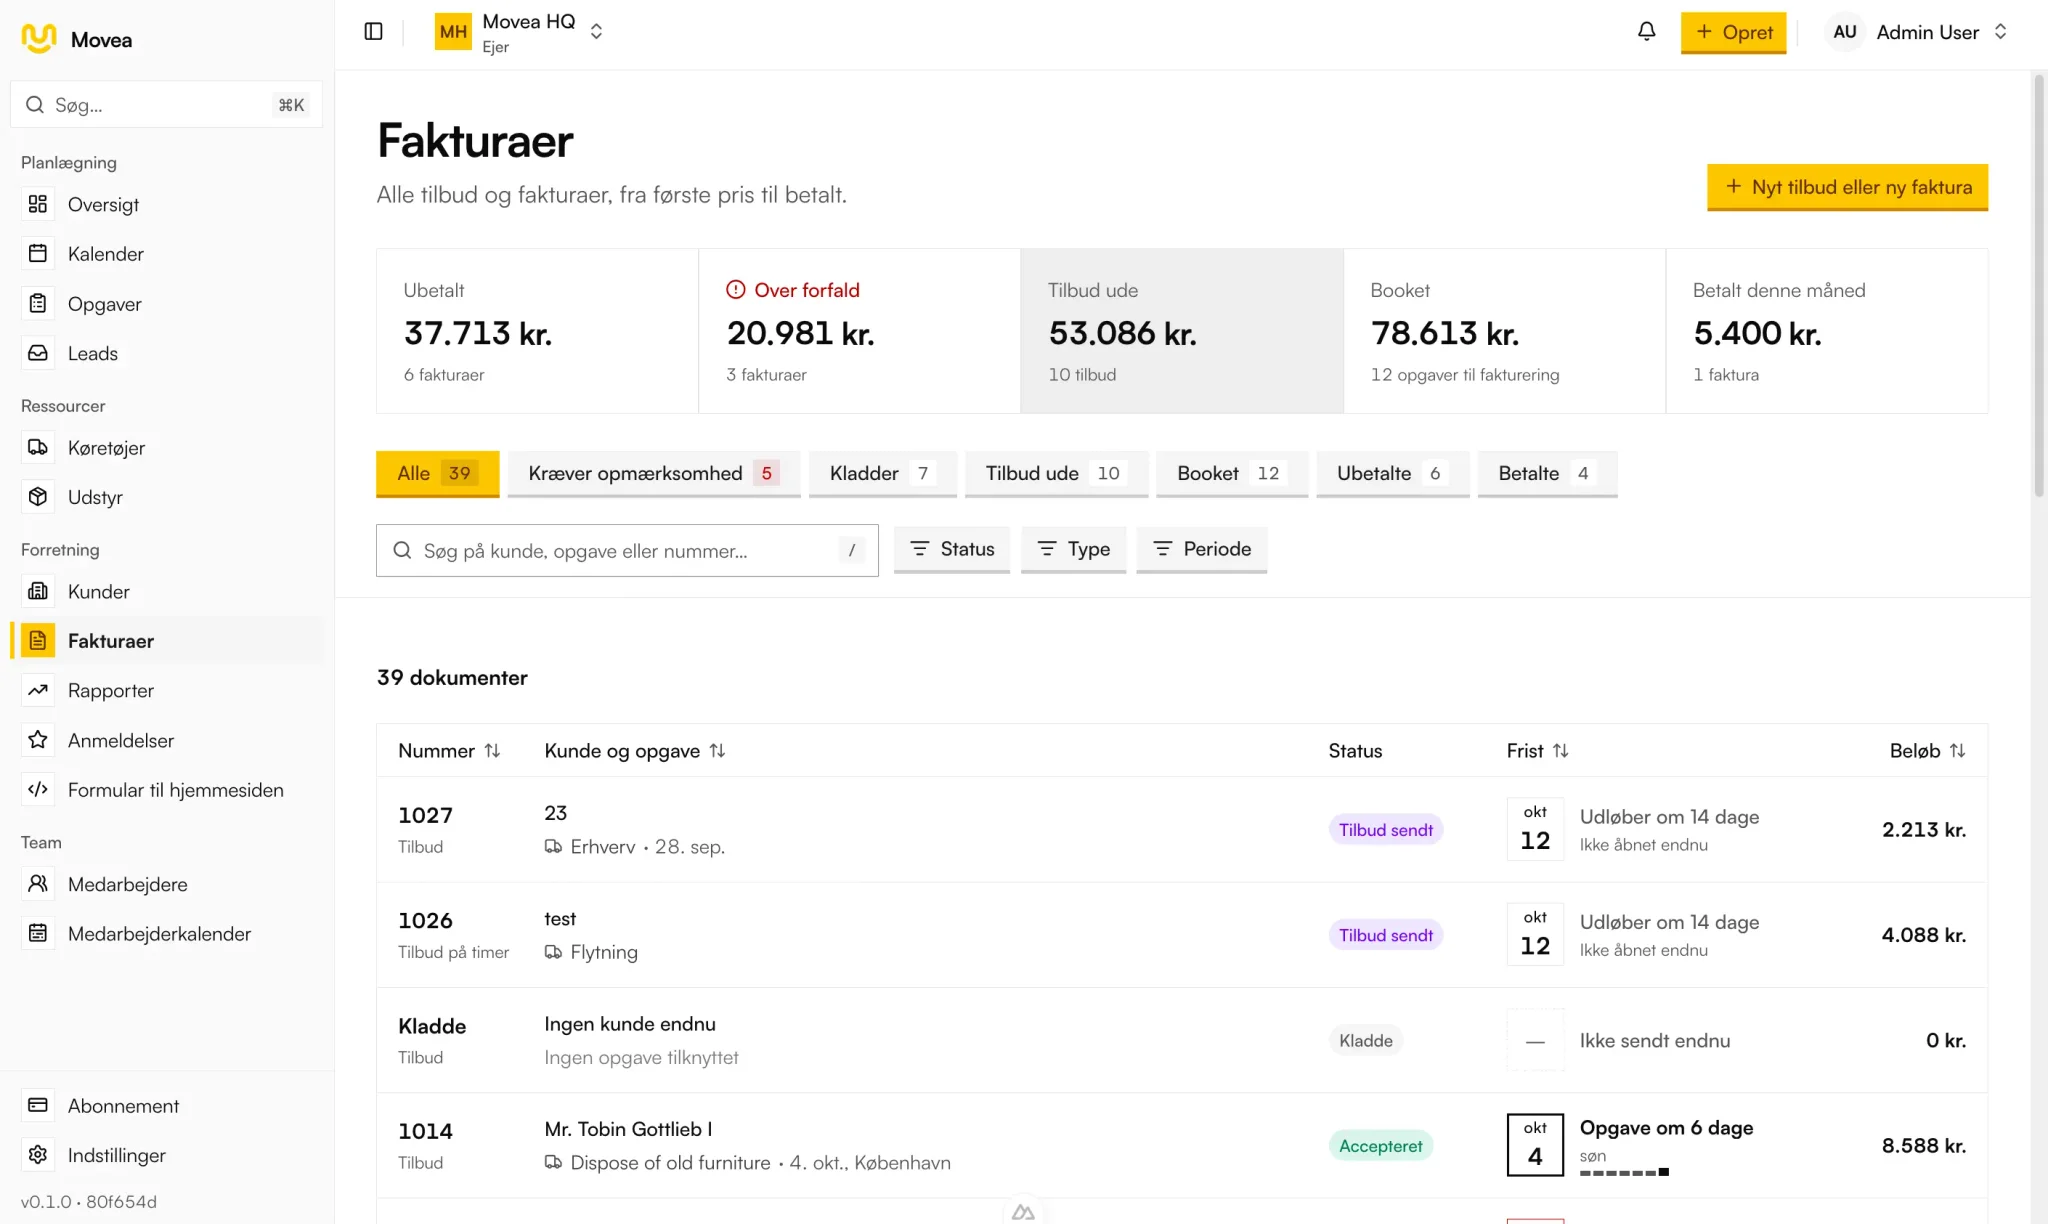Switch to Kladder tab
The width and height of the screenshot is (2048, 1224).
click(x=882, y=474)
